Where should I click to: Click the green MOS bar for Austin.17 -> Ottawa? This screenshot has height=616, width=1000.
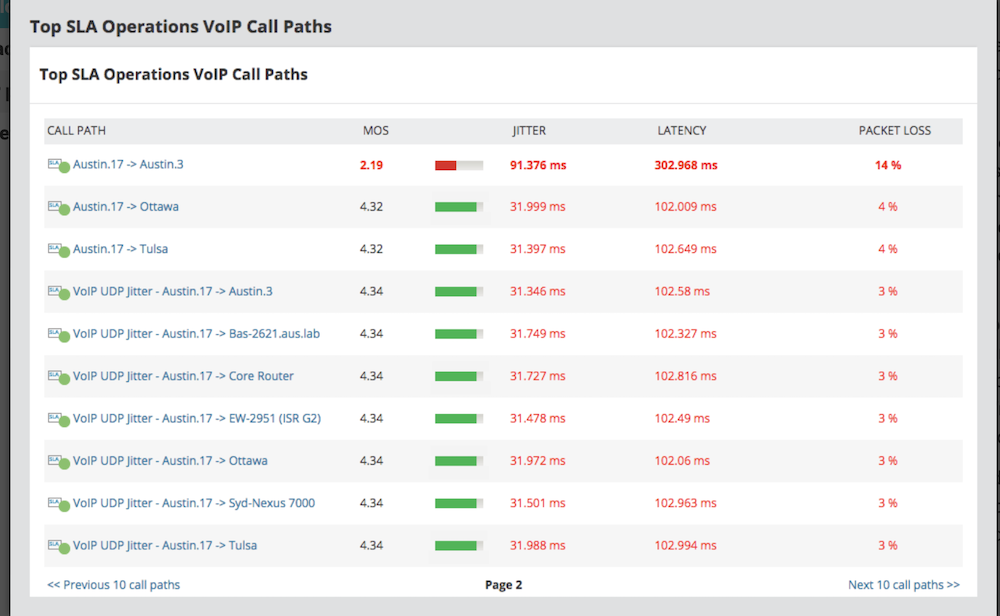click(459, 207)
